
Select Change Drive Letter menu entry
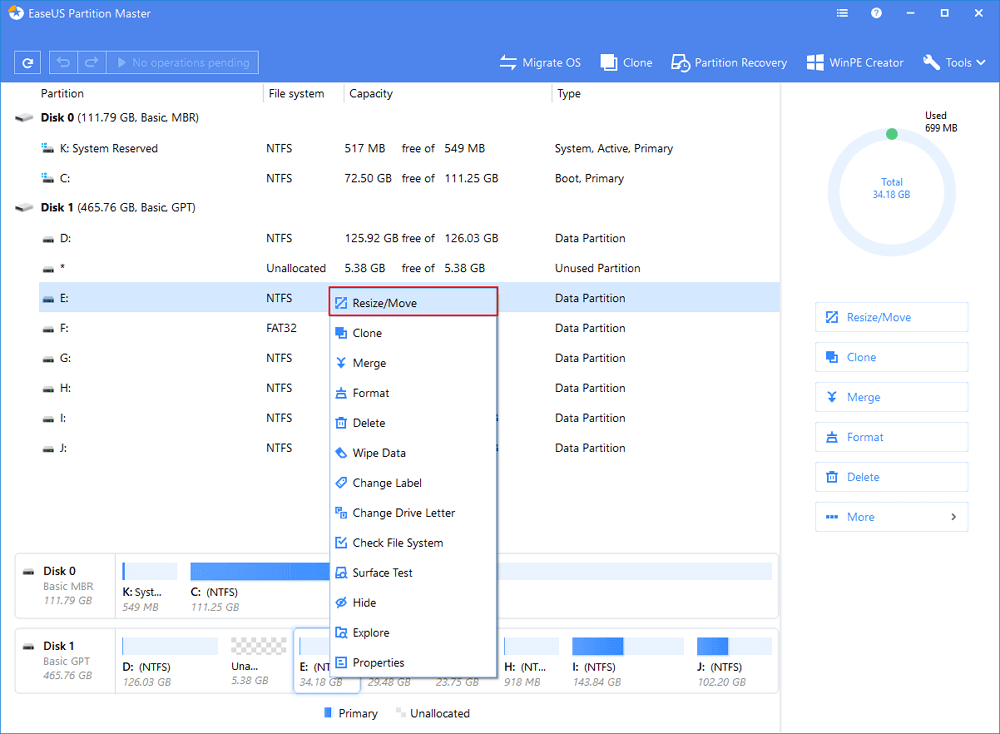coord(403,513)
